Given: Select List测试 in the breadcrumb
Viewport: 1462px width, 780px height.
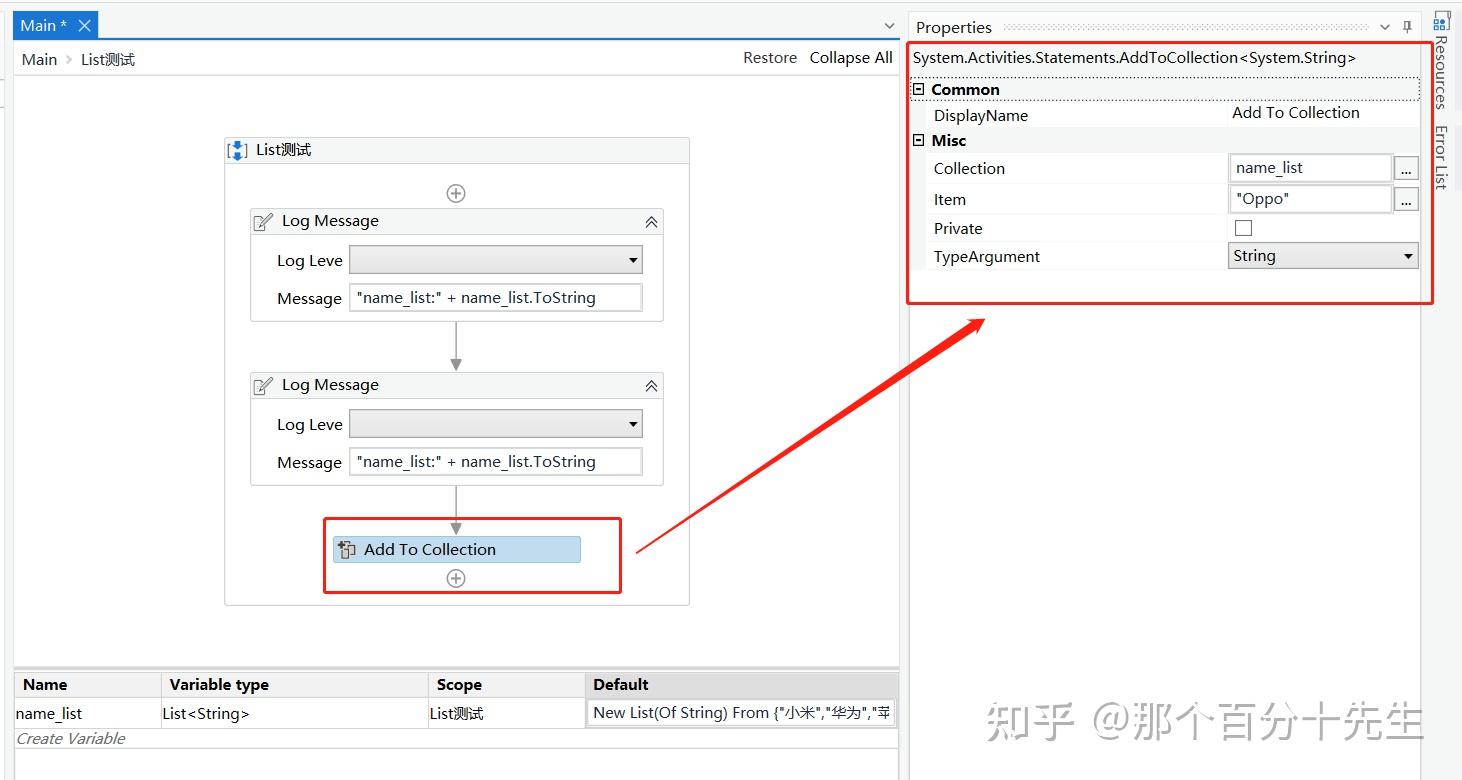Looking at the screenshot, I should 107,59.
